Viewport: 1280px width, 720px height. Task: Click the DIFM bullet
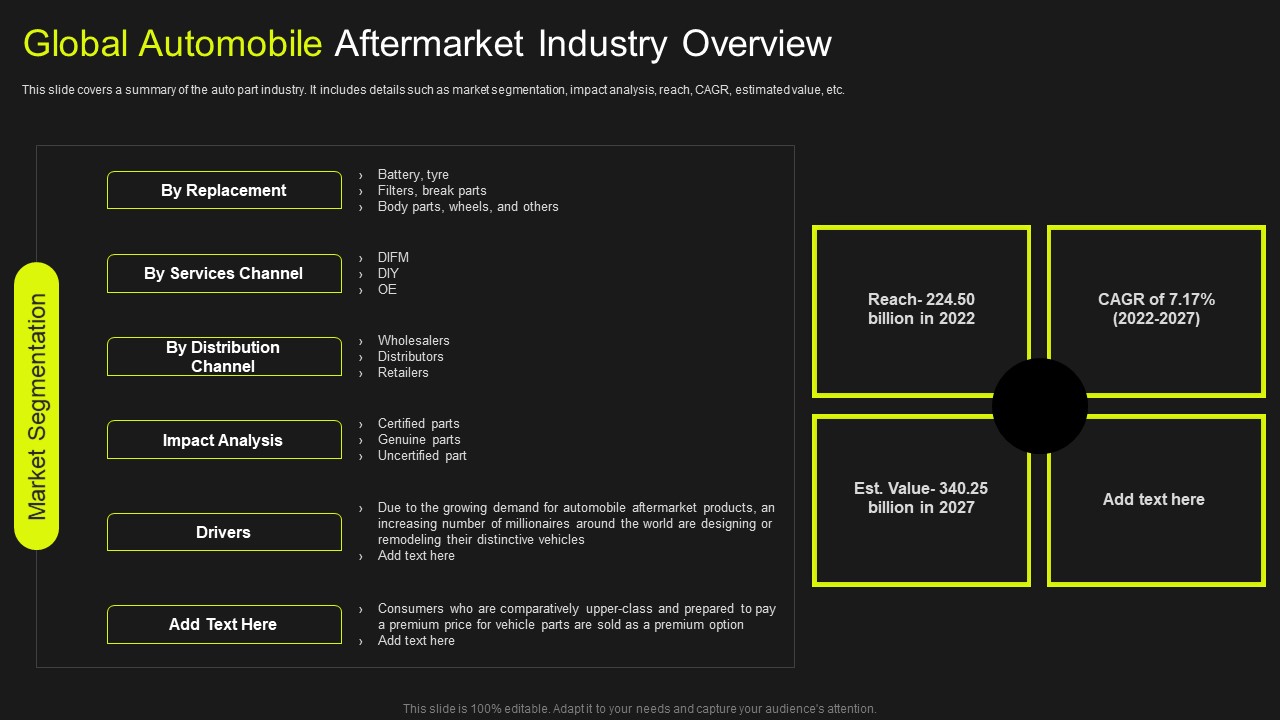click(x=393, y=258)
